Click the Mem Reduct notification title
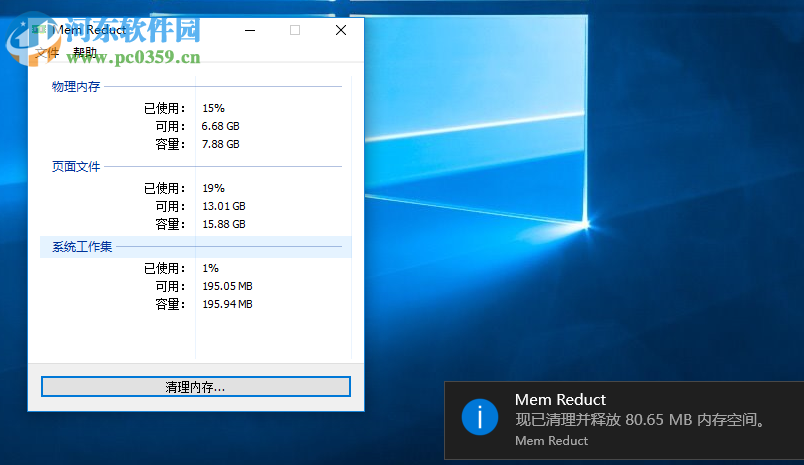804x465 pixels. pyautogui.click(x=560, y=399)
